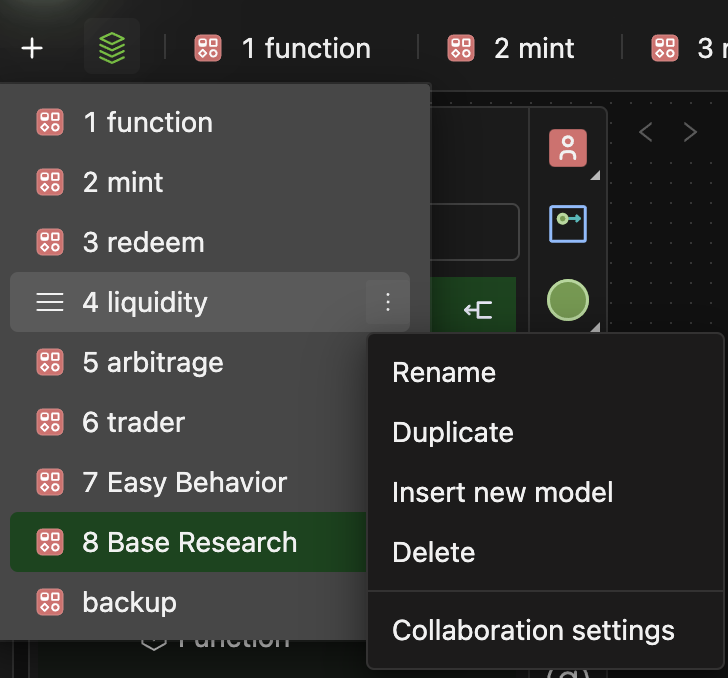Select the red agent person icon
The image size is (728, 678).
pyautogui.click(x=567, y=149)
